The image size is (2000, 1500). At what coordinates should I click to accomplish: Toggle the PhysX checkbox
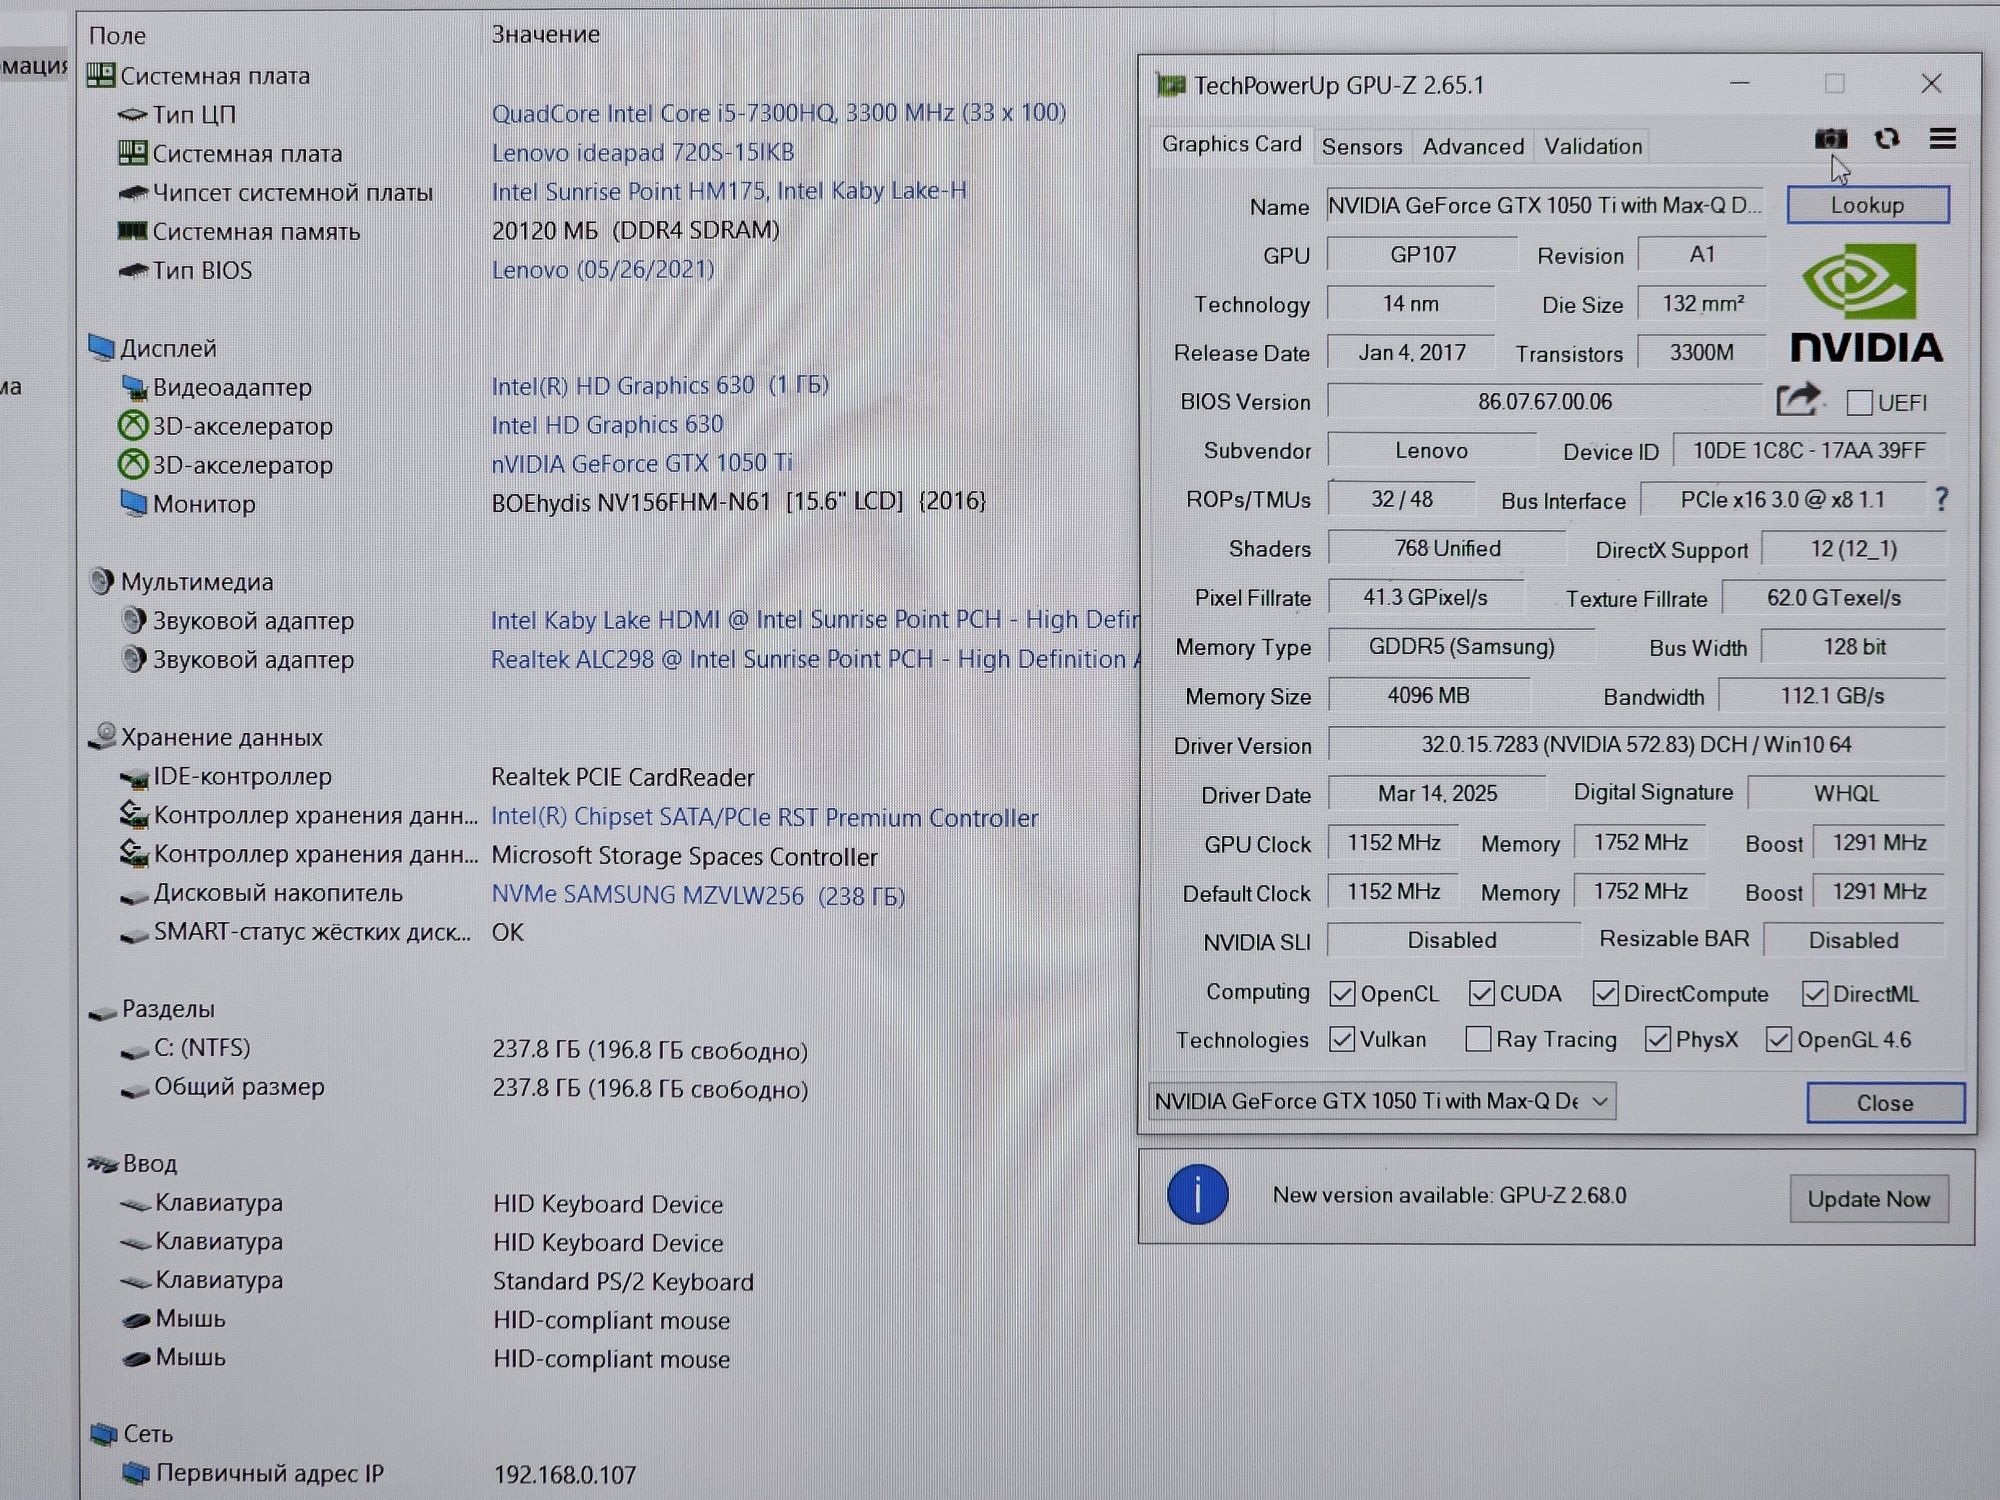(1657, 1039)
